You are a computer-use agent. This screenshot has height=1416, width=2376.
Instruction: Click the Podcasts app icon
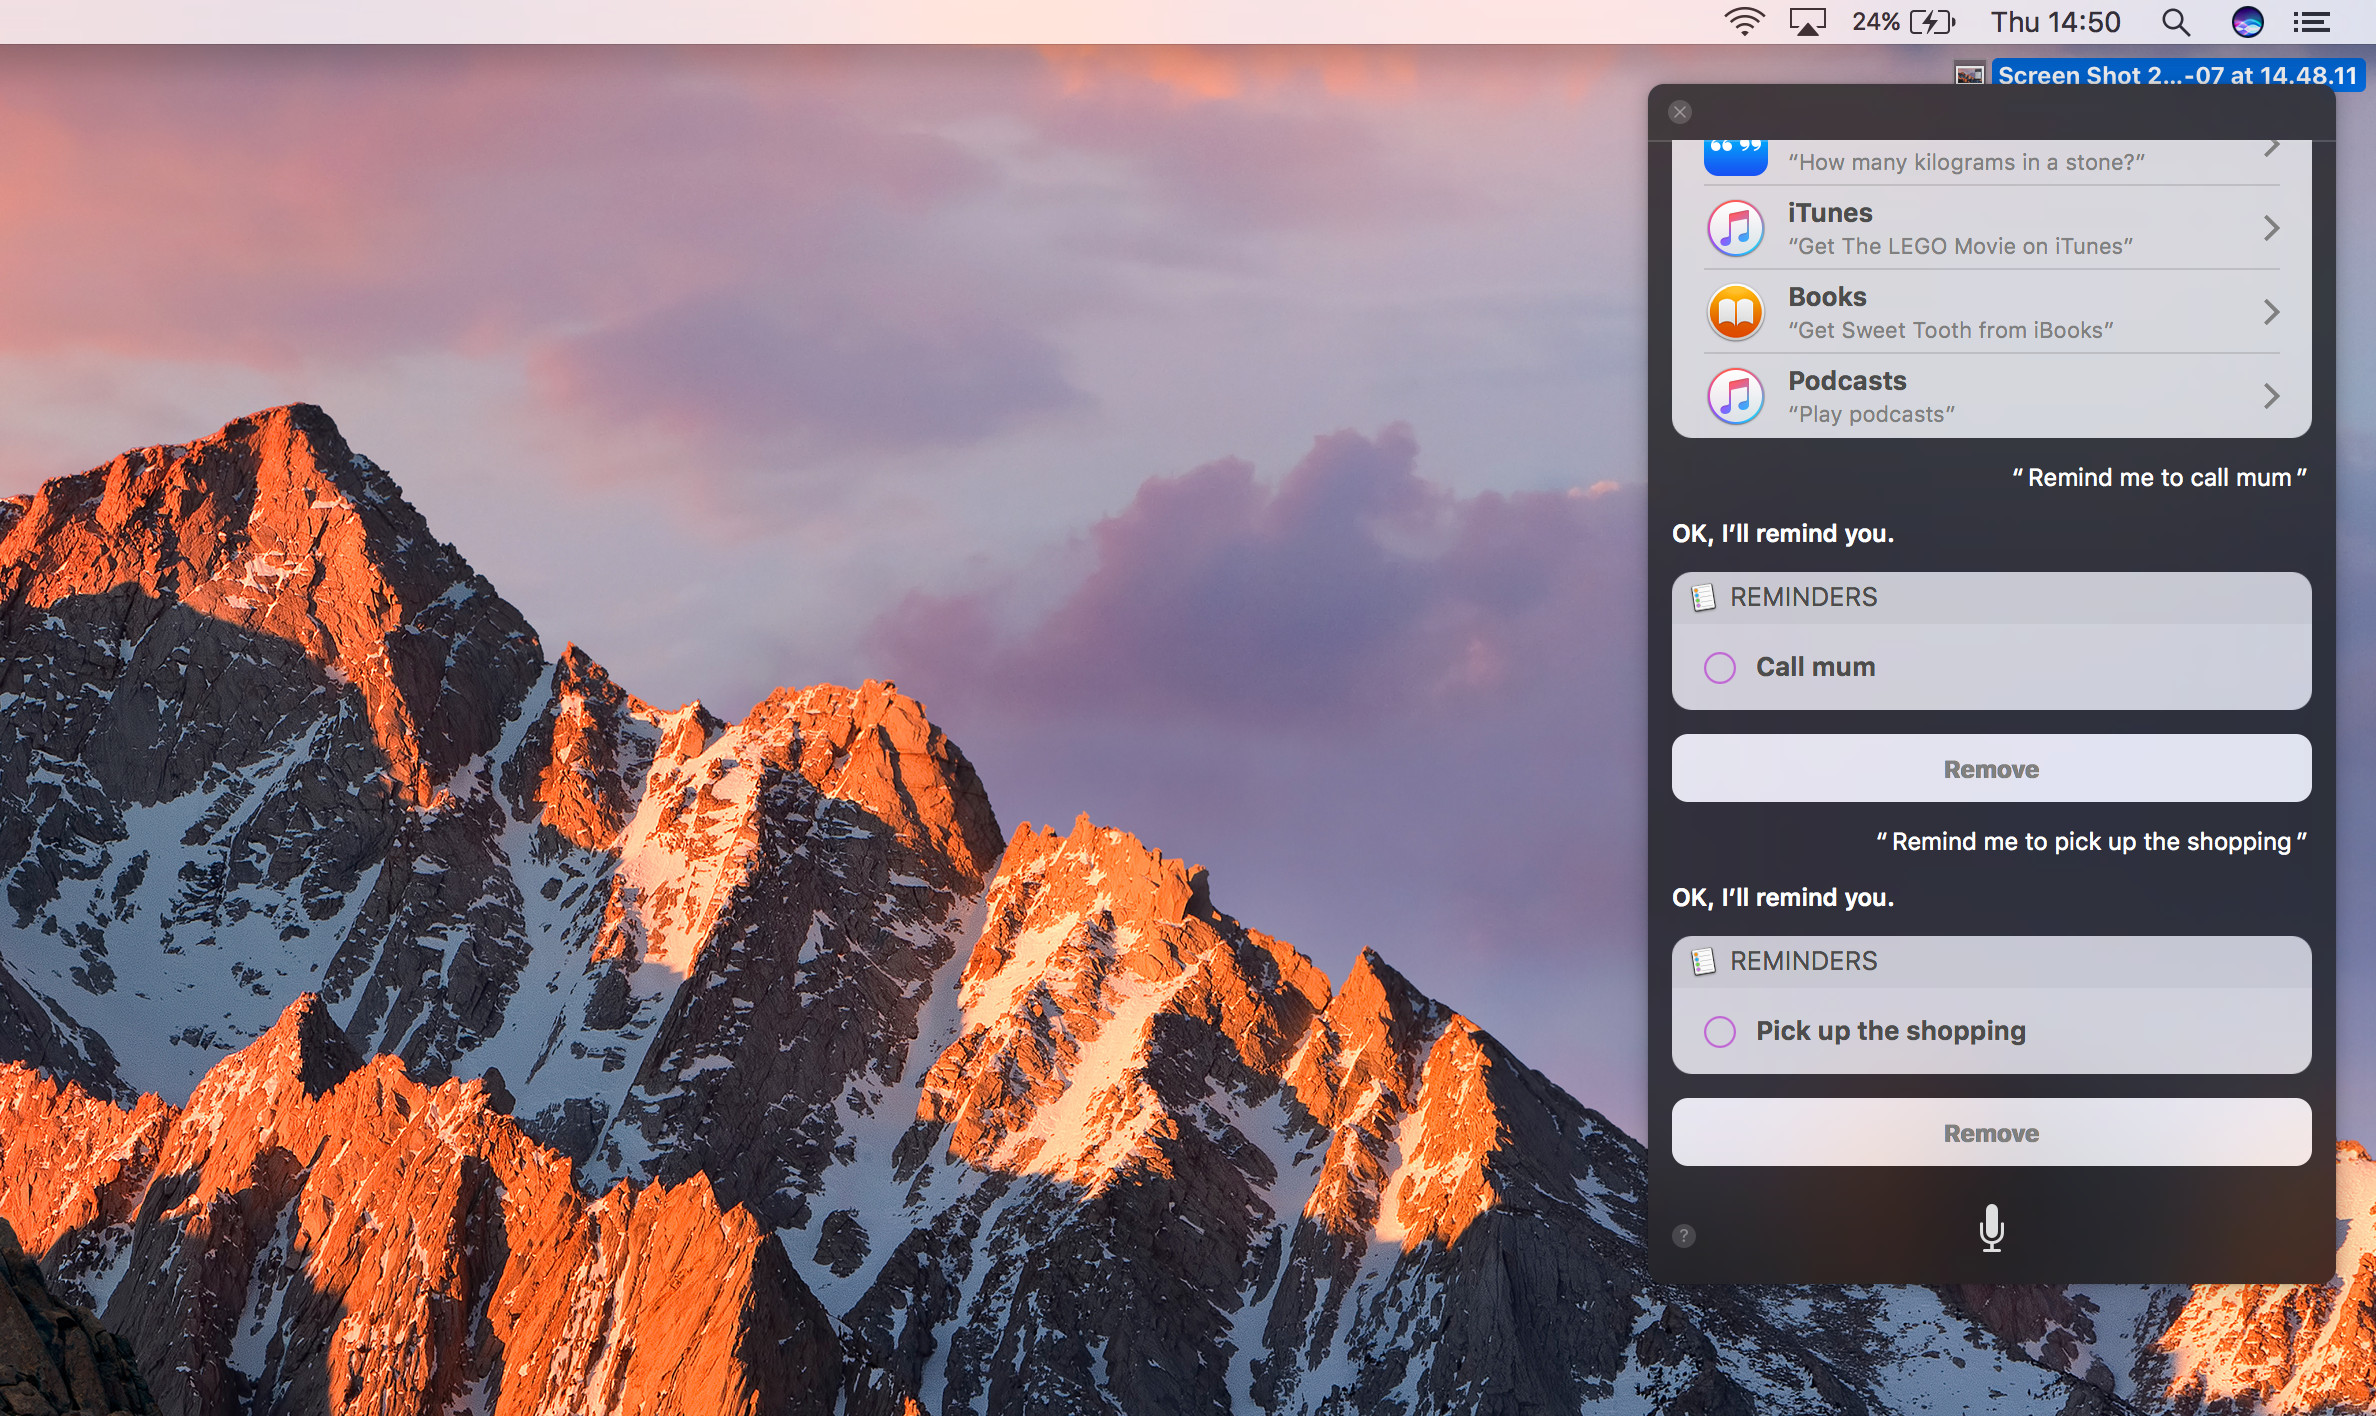point(1735,396)
